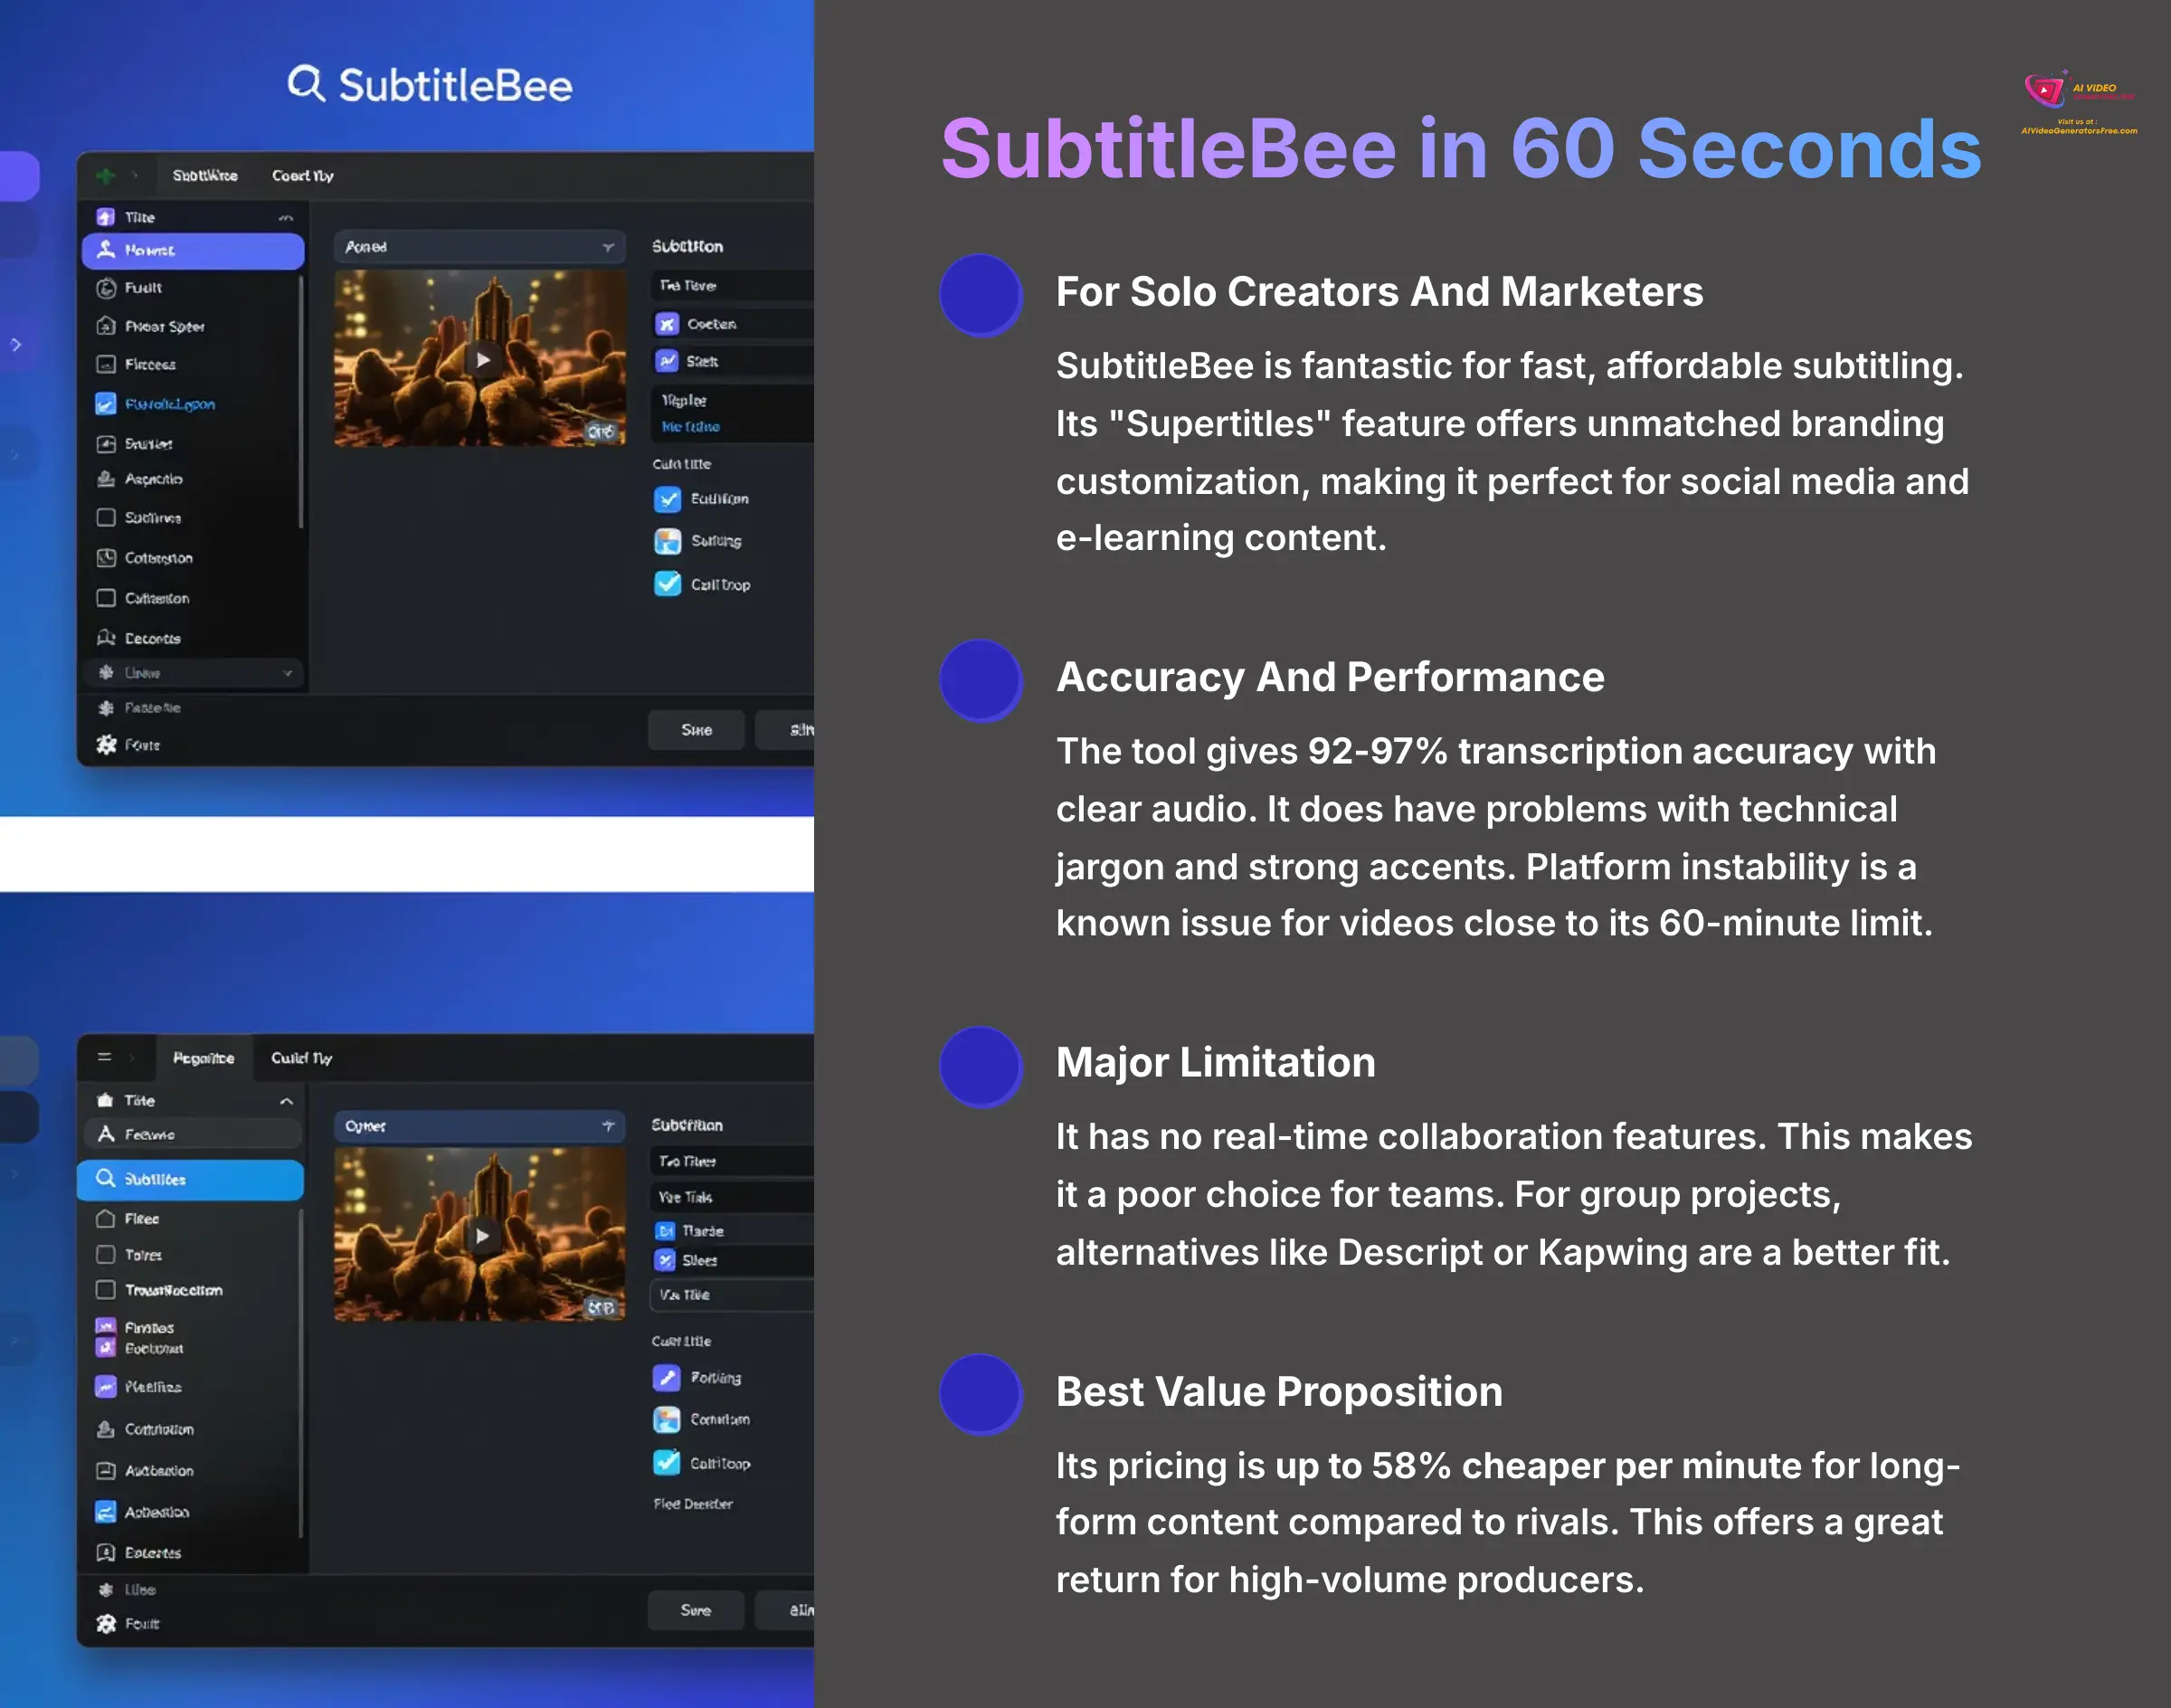Uncheck the Eduliiron checkbox

pos(668,499)
